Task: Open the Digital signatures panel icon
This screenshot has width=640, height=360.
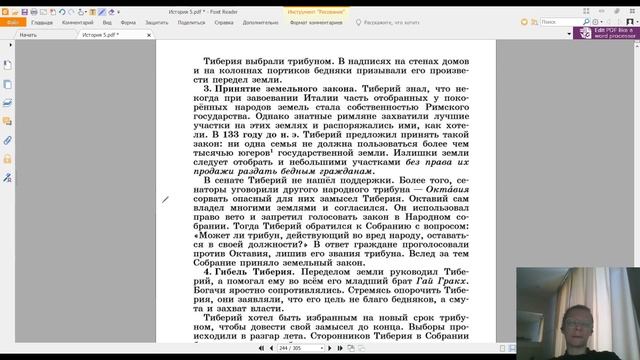Action: tap(7, 178)
